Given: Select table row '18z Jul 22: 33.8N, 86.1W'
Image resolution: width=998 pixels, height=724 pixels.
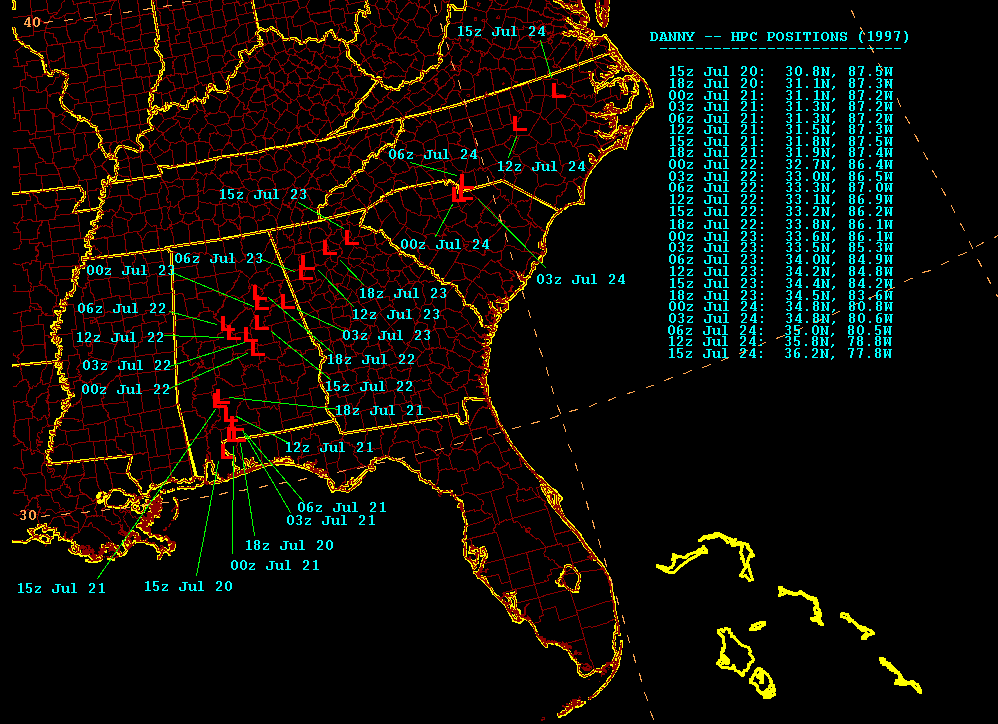Looking at the screenshot, I should pos(781,225).
